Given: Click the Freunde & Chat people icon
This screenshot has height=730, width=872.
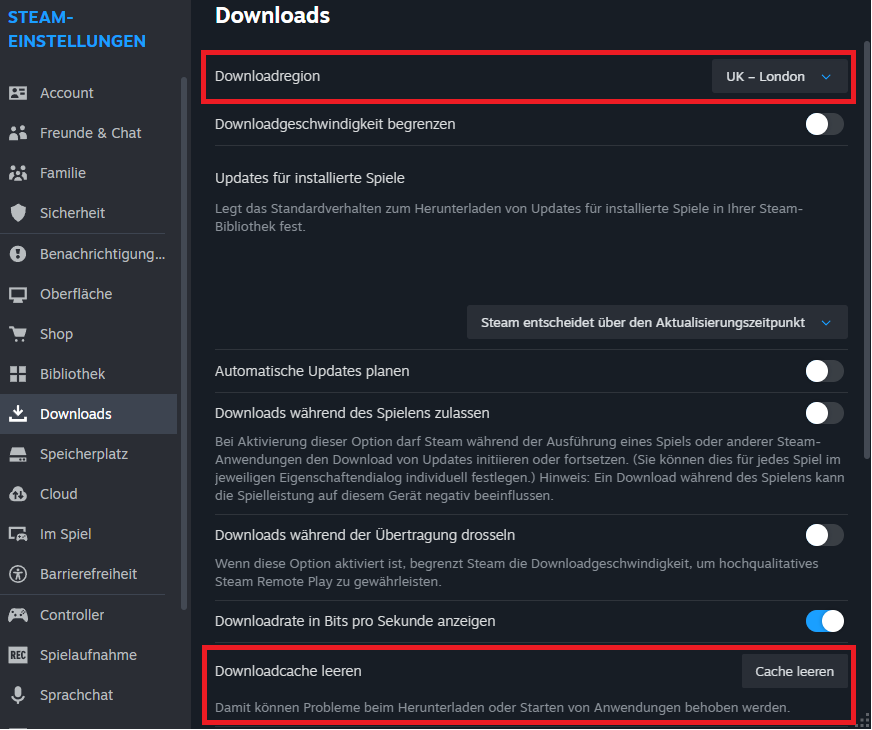Looking at the screenshot, I should click(x=18, y=133).
